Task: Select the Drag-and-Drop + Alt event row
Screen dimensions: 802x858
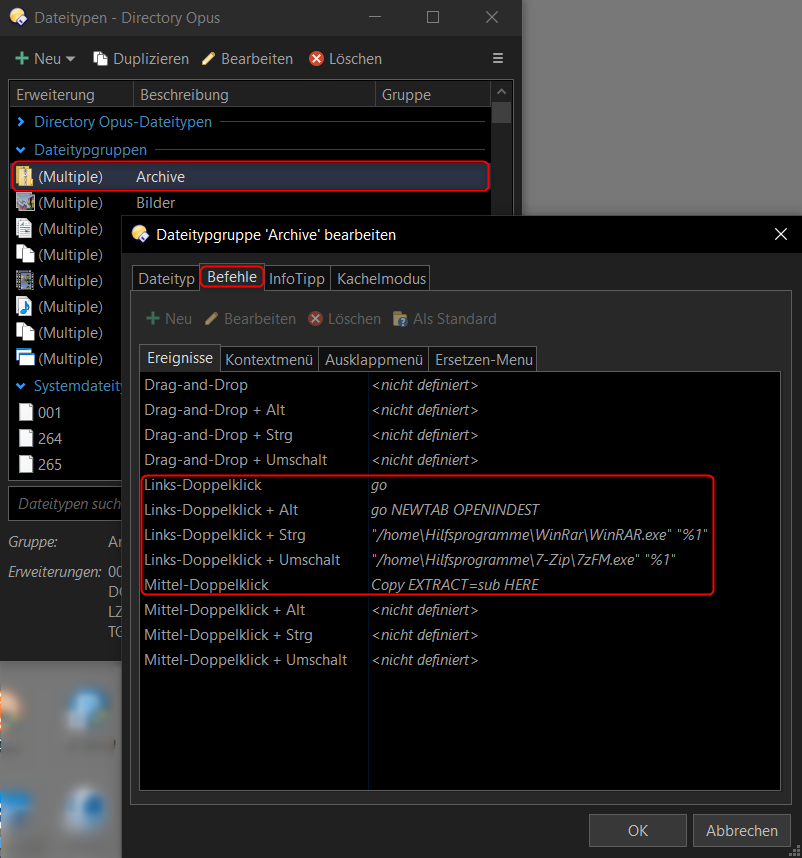Action: point(460,410)
